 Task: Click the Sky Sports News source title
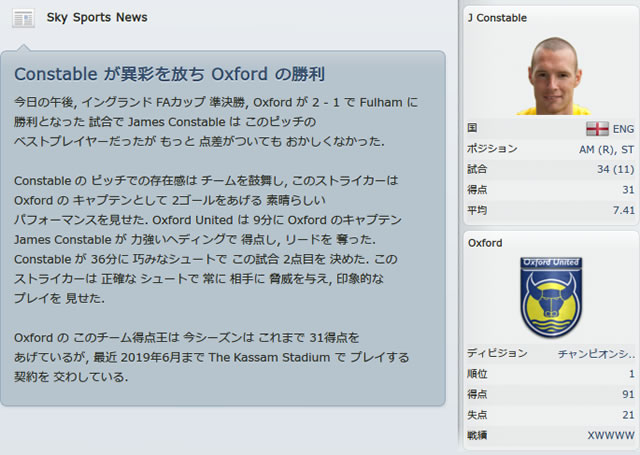[97, 18]
